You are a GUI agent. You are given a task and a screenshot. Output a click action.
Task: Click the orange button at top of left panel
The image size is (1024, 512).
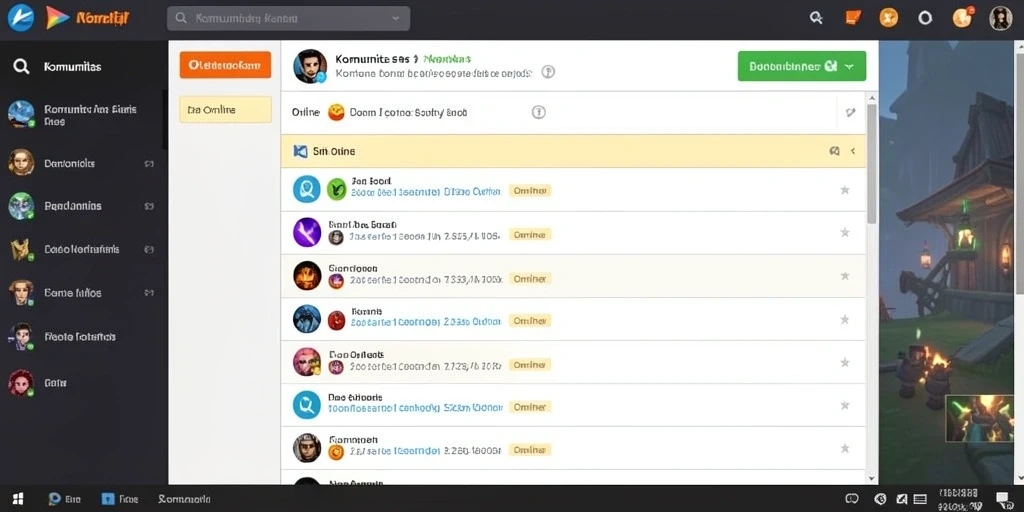click(225, 65)
